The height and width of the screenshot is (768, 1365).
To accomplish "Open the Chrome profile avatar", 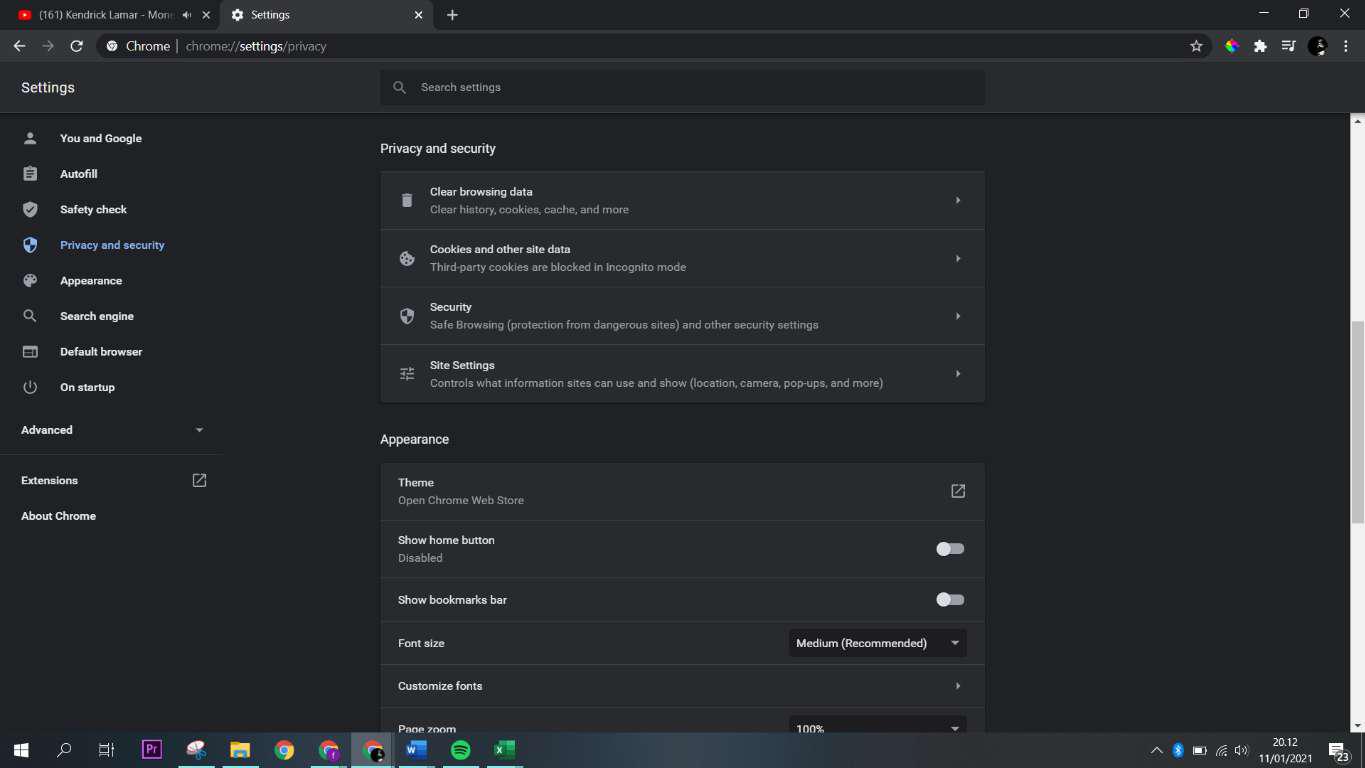I will [1317, 46].
